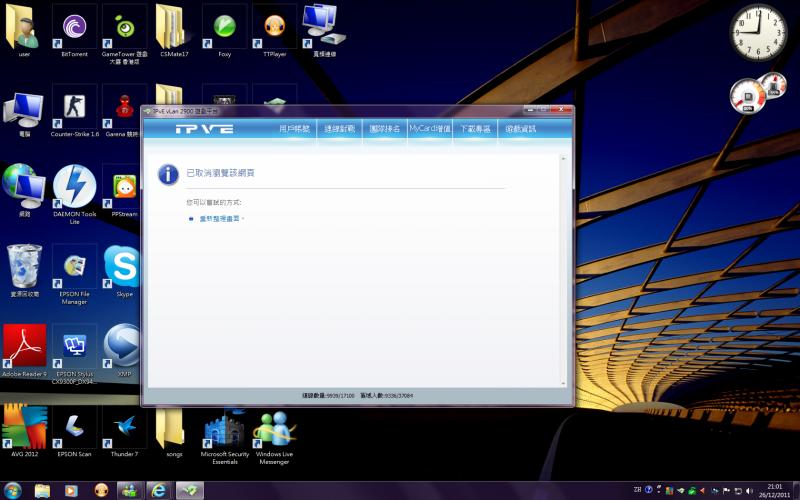The width and height of the screenshot is (800, 500).
Task: Click the scroll-down arrow in the IPvE page
Action: [563, 383]
